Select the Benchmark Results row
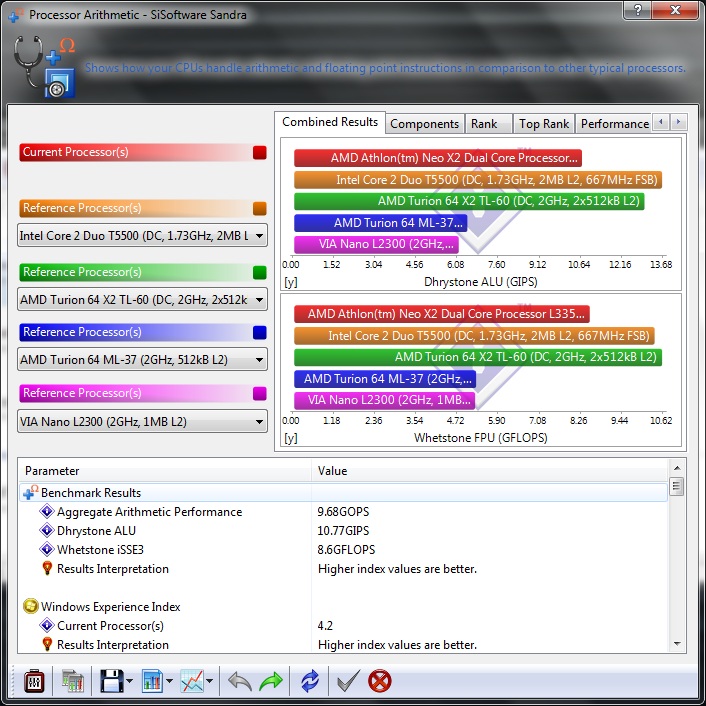Screen dimensions: 706x706 344,493
